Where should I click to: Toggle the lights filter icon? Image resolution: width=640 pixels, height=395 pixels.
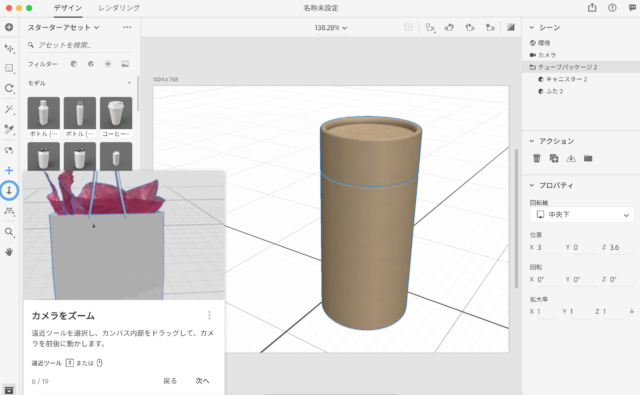(x=108, y=64)
